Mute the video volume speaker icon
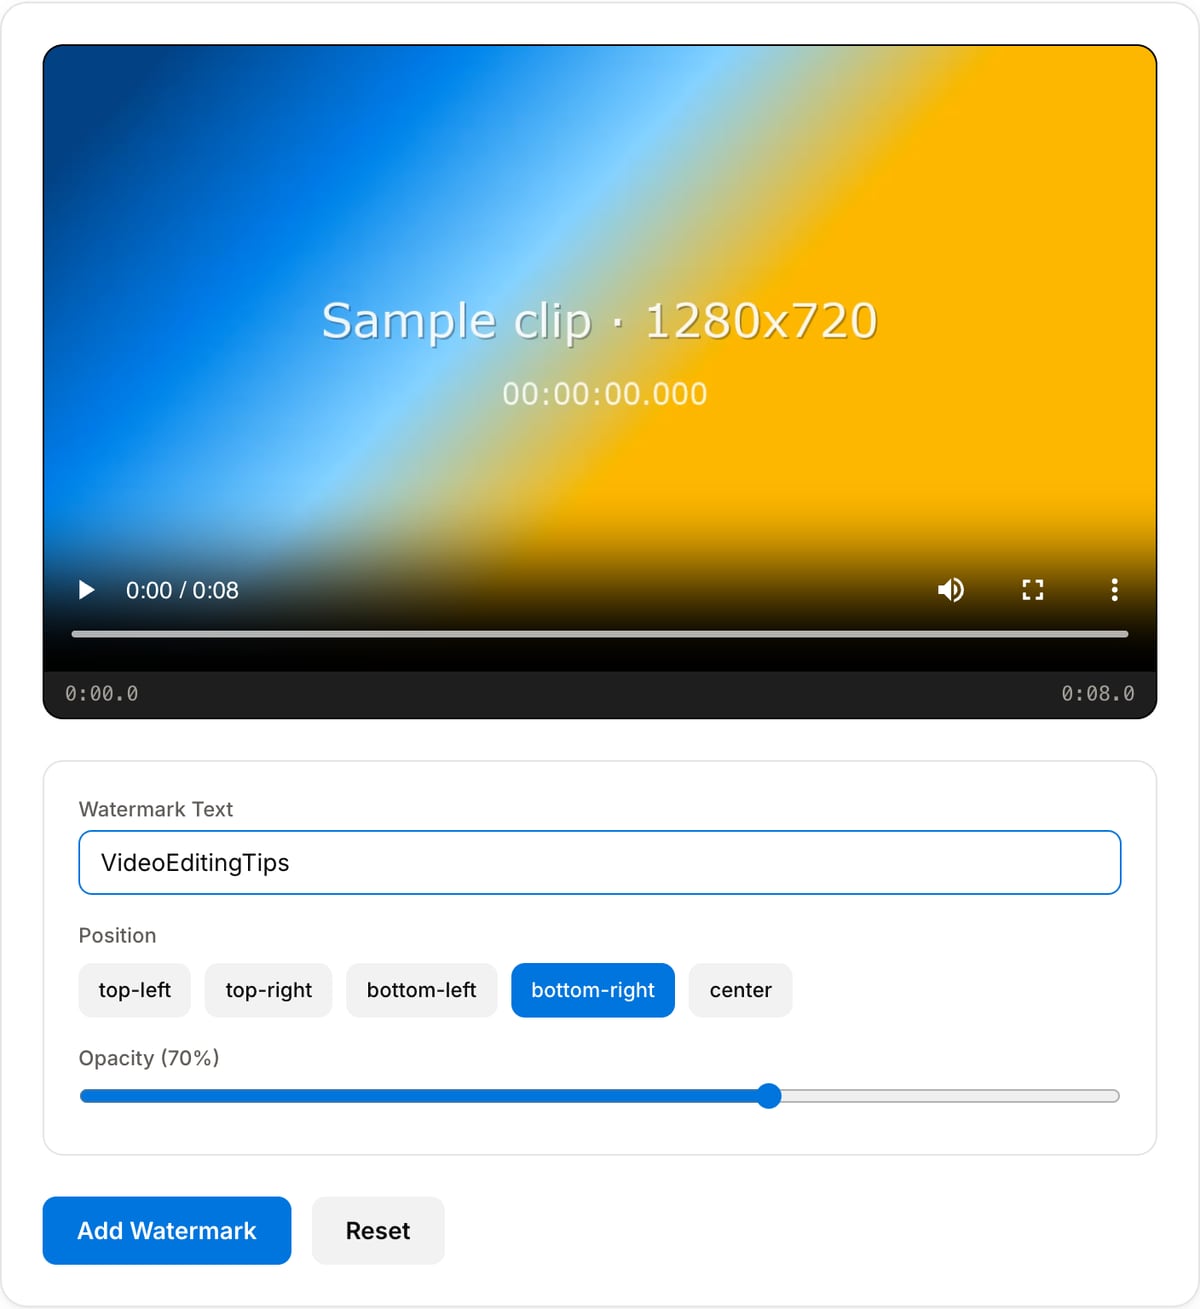Screen dimensions: 1200x1309 tap(951, 590)
